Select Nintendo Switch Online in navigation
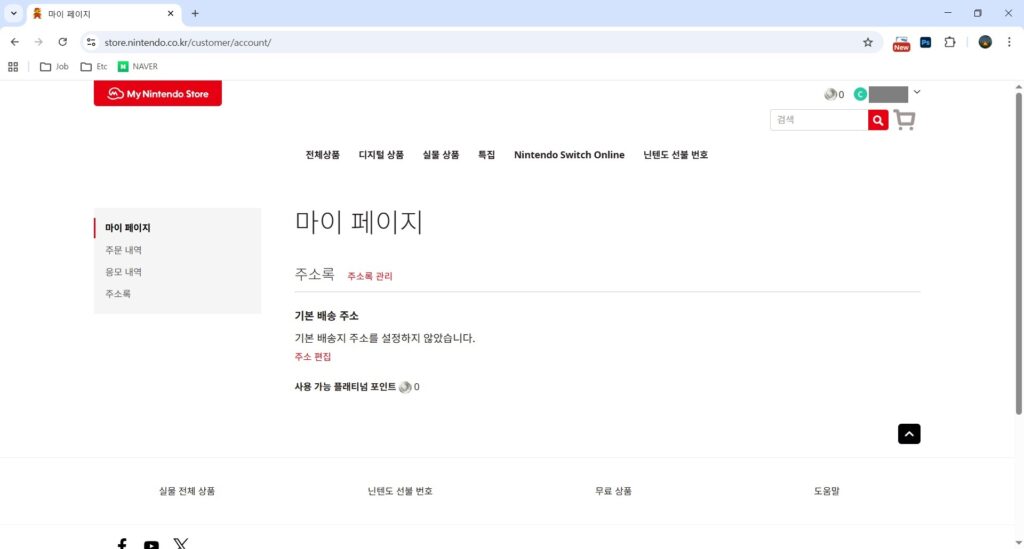Screen dimensions: 1024x549 [x=569, y=155]
